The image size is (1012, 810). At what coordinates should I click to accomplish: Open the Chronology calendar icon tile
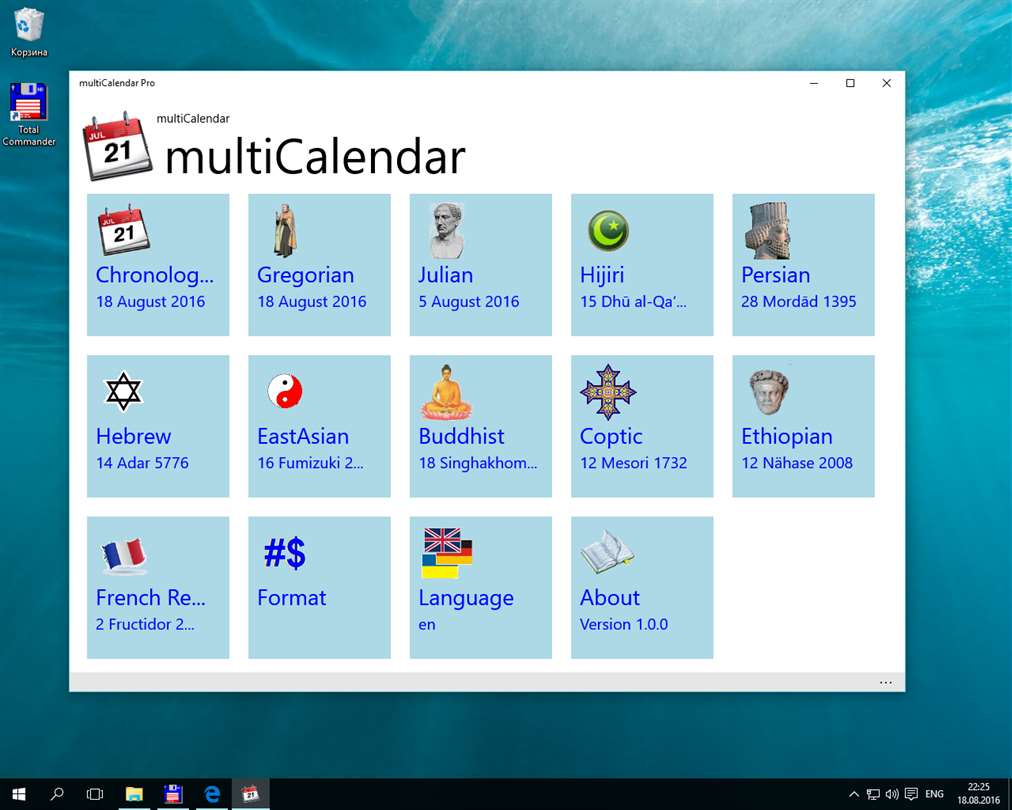click(x=124, y=230)
